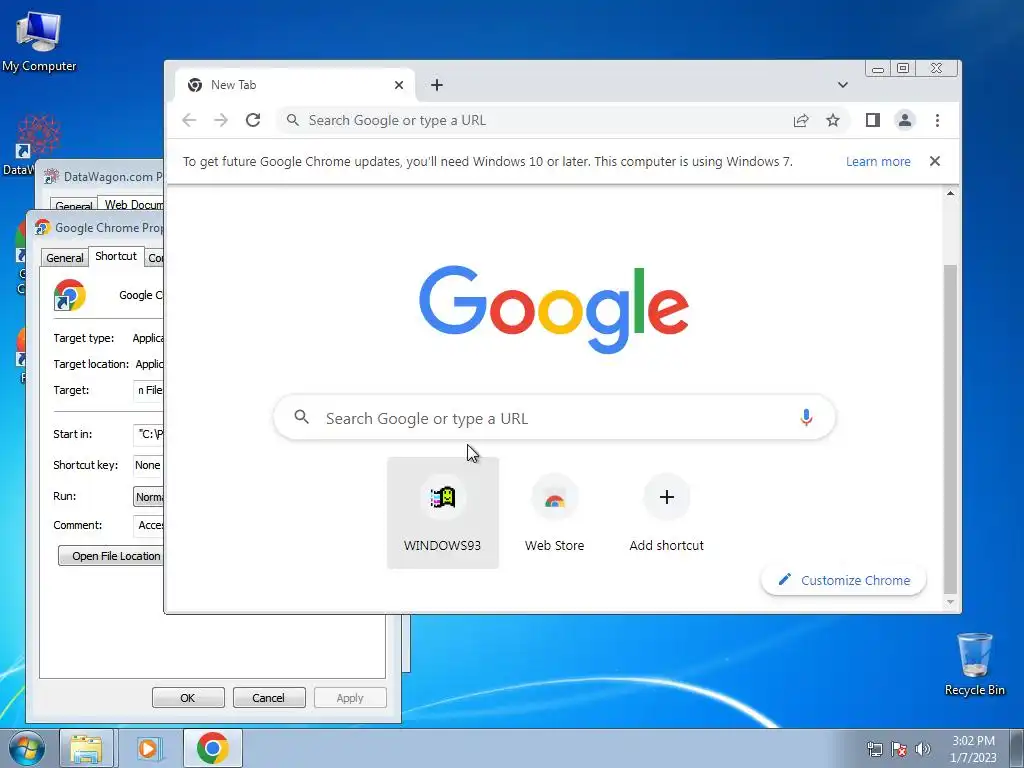Image resolution: width=1024 pixels, height=768 pixels.
Task: Go forward using Chrome's forward arrow
Action: pyautogui.click(x=221, y=120)
